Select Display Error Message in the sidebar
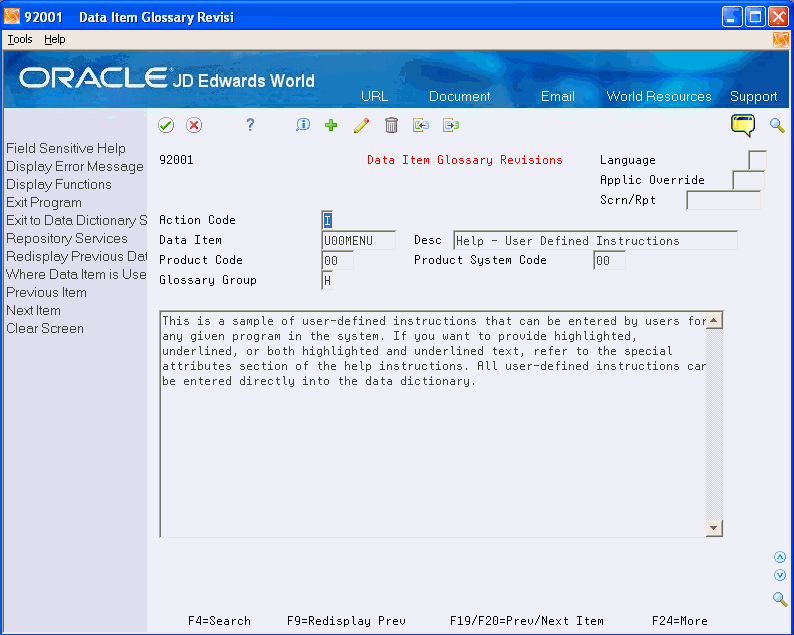The height and width of the screenshot is (635, 794). [x=75, y=167]
